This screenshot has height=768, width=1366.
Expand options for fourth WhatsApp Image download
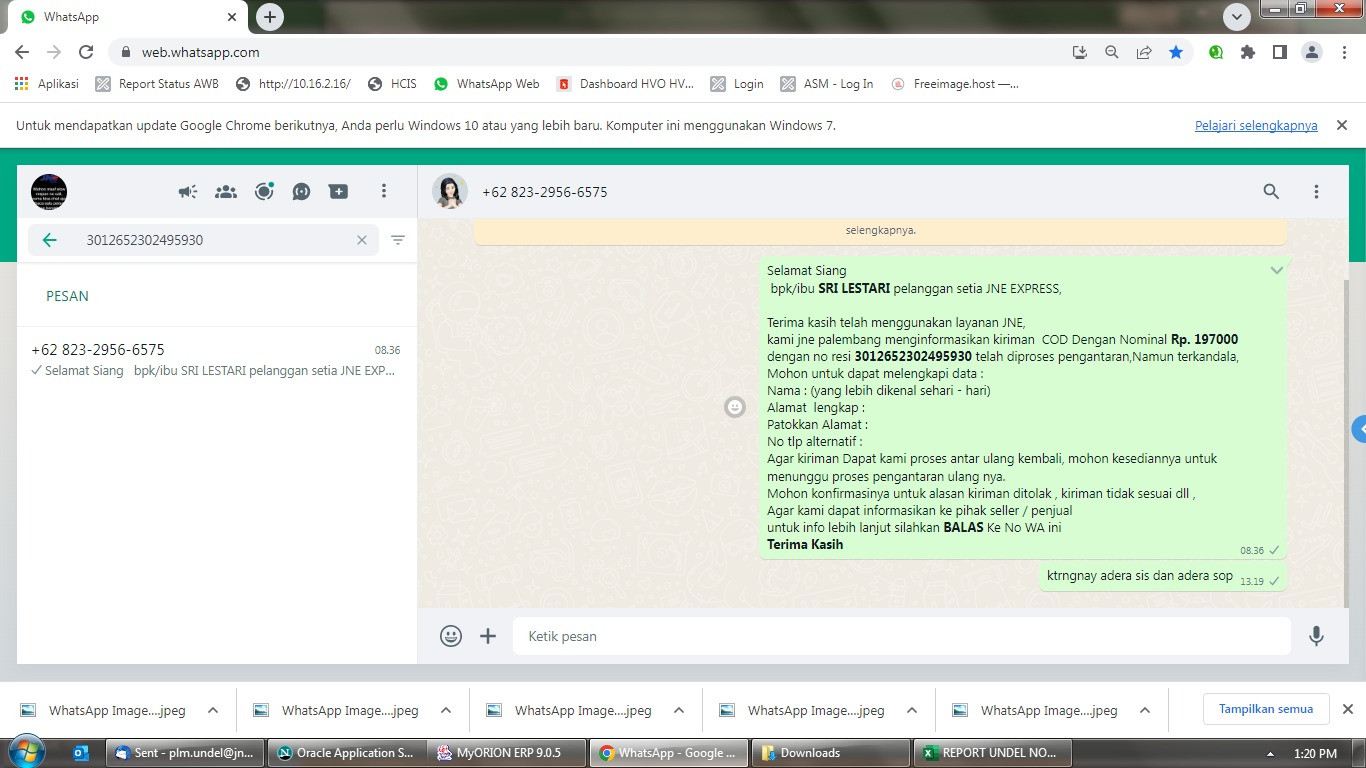click(x=912, y=710)
